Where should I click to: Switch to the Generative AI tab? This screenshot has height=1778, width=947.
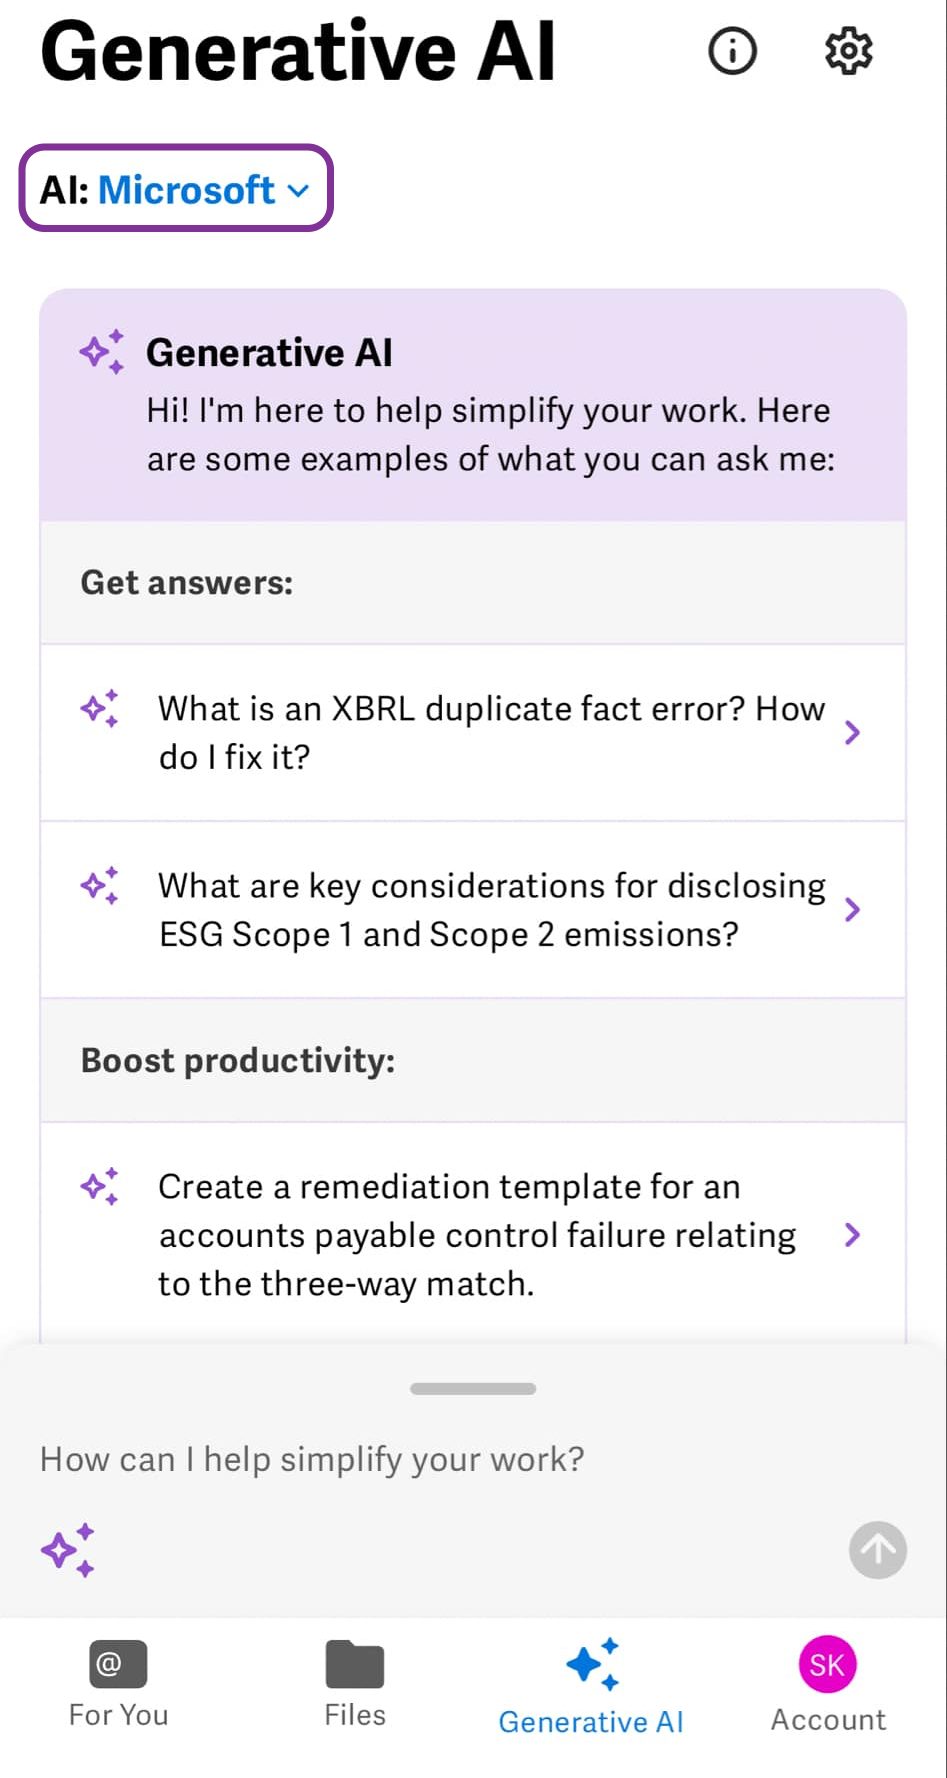point(591,1680)
